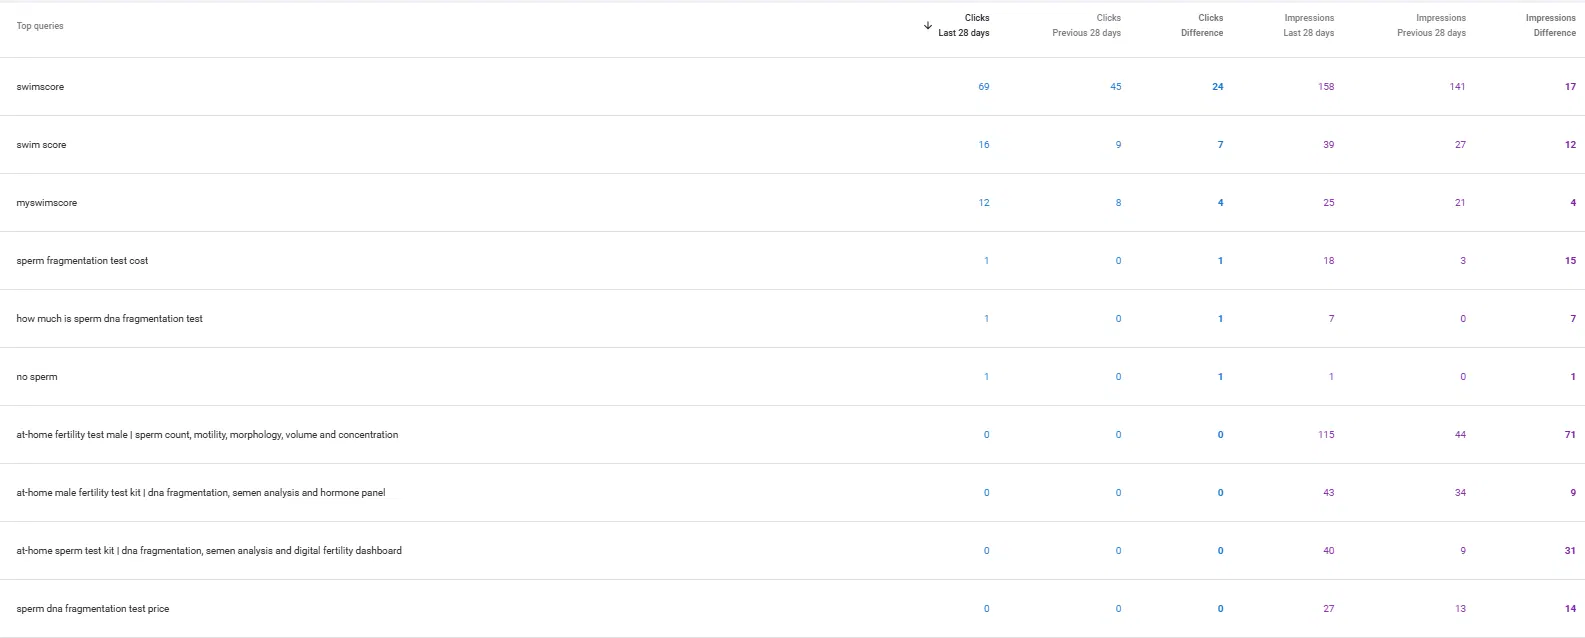Click swimscore impressions value 158

point(1326,87)
